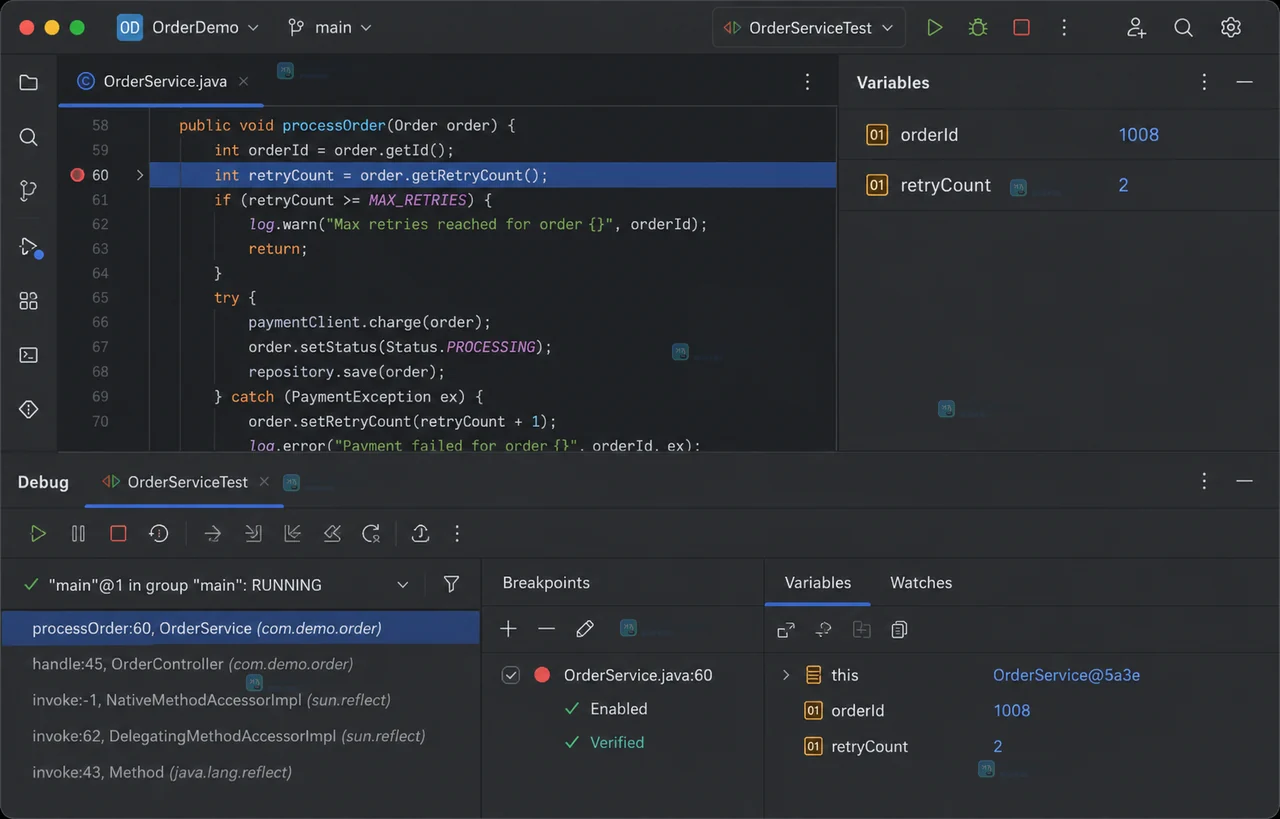Viewport: 1280px width, 819px height.
Task: Select the invoke:-1, NativeMethodAccessorImpl frame
Action: coord(240,700)
